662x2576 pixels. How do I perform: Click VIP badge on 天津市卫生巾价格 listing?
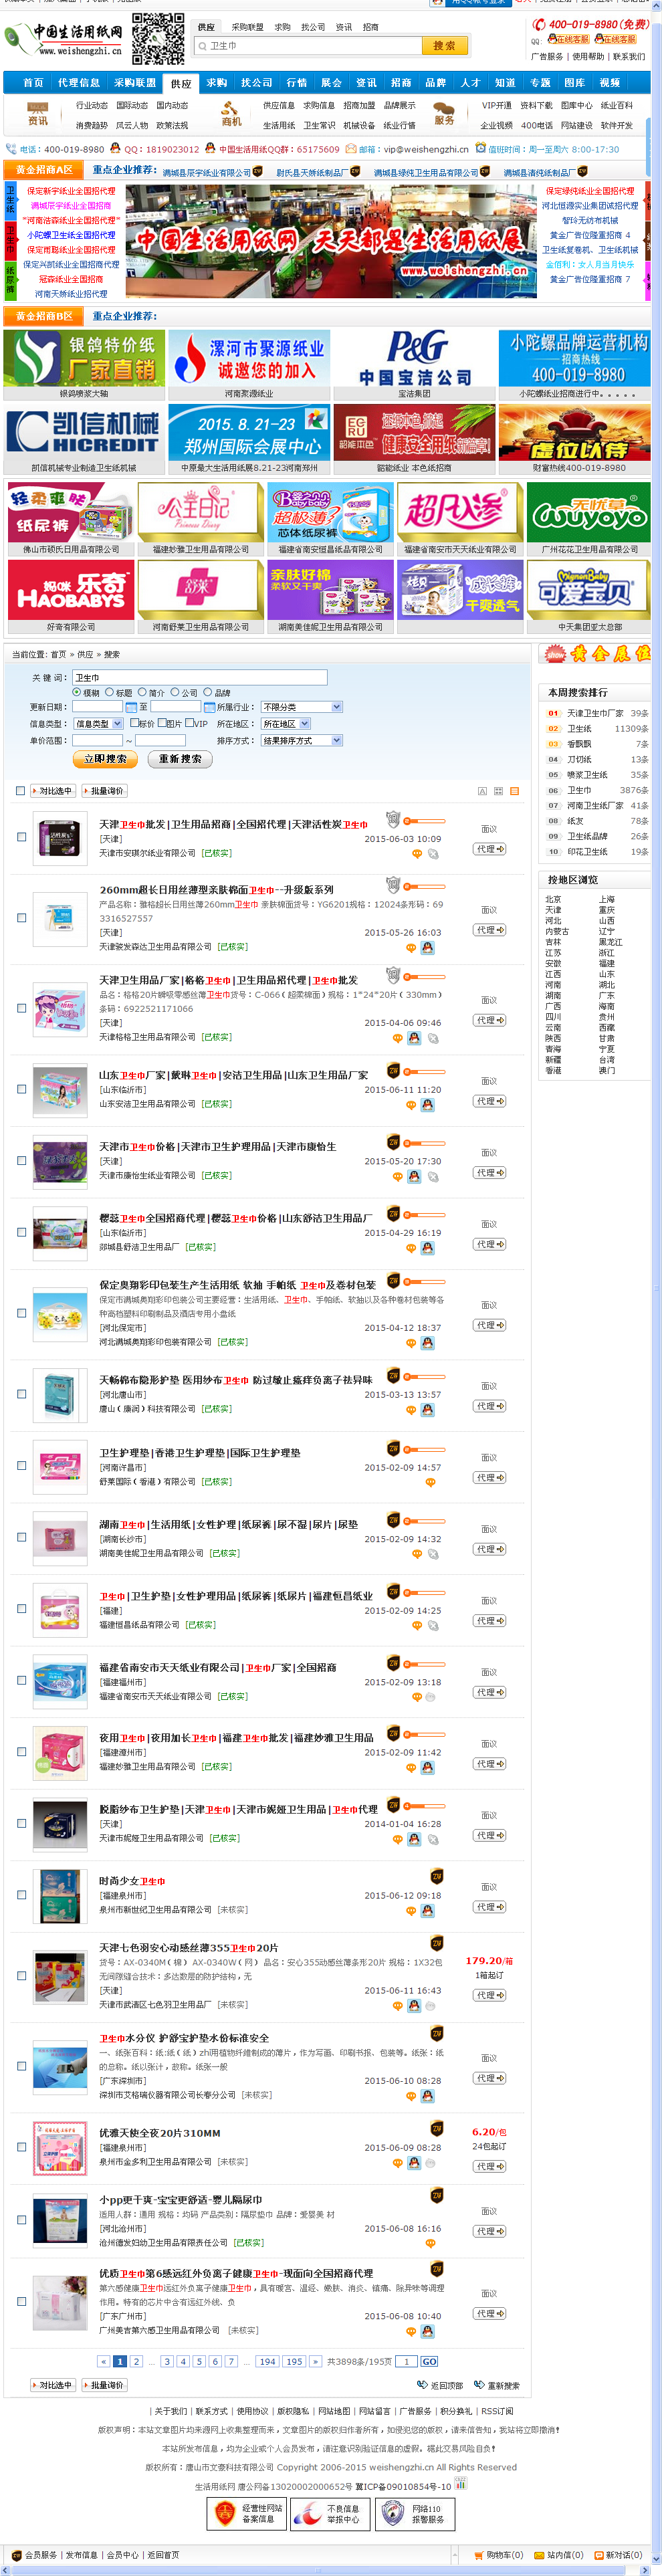[x=393, y=1142]
